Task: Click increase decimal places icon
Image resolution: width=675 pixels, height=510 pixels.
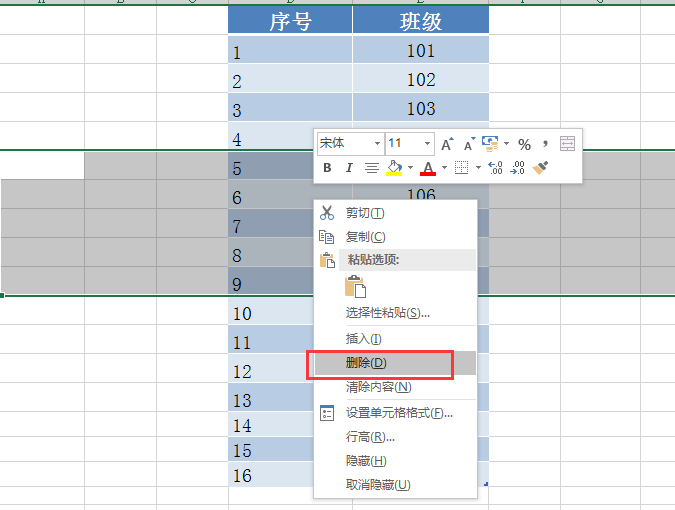Action: (x=495, y=167)
